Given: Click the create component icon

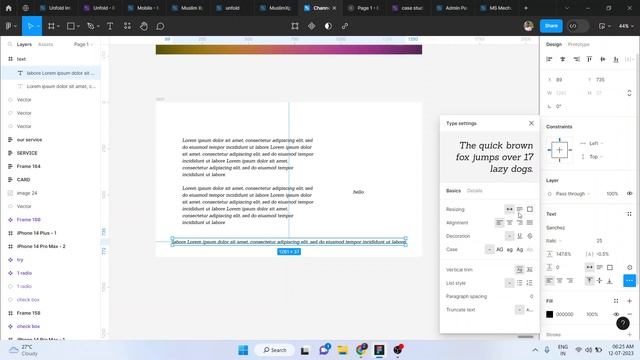Looking at the screenshot, I should click(311, 26).
